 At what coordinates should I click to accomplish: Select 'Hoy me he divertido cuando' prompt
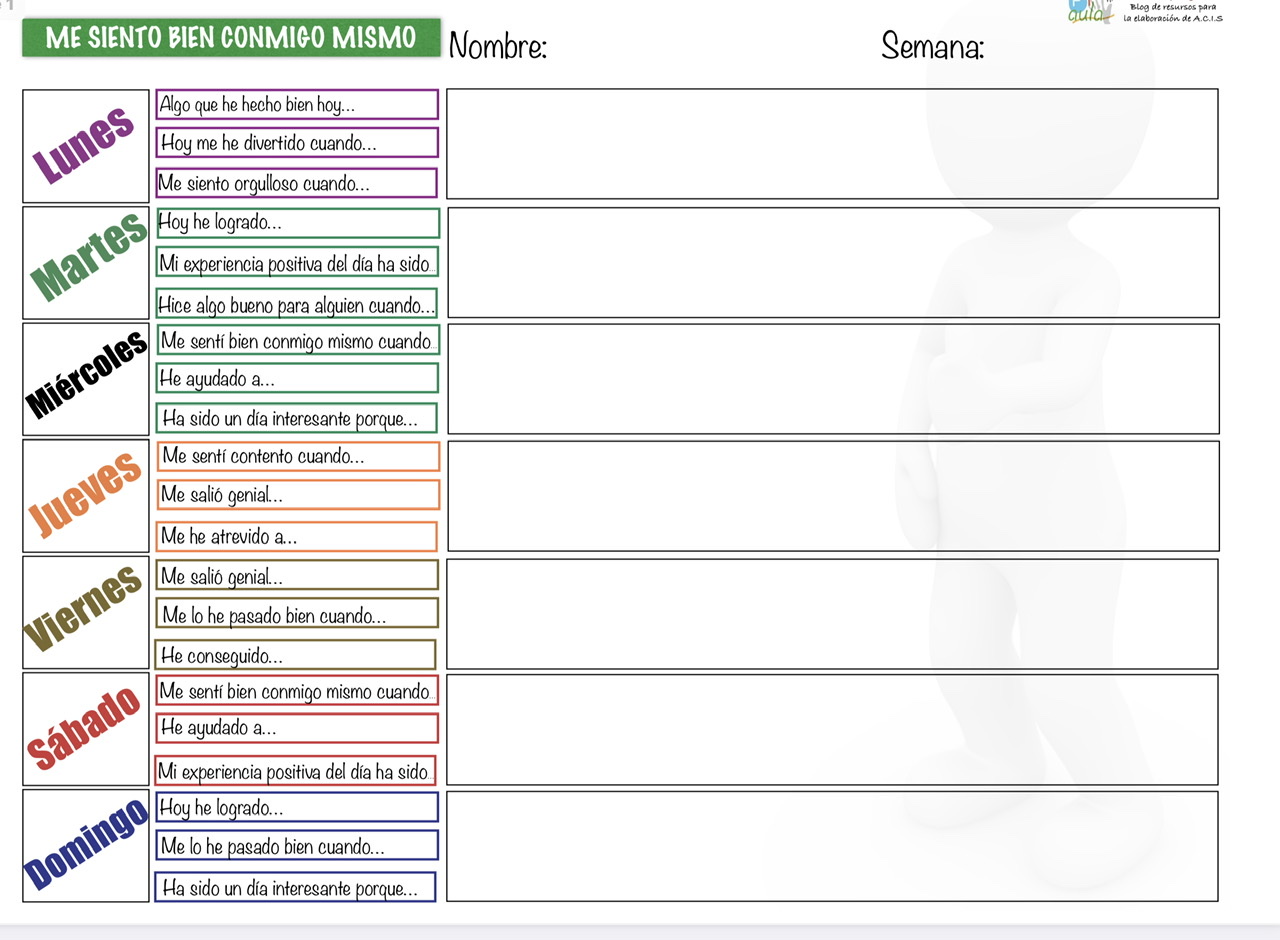click(297, 143)
